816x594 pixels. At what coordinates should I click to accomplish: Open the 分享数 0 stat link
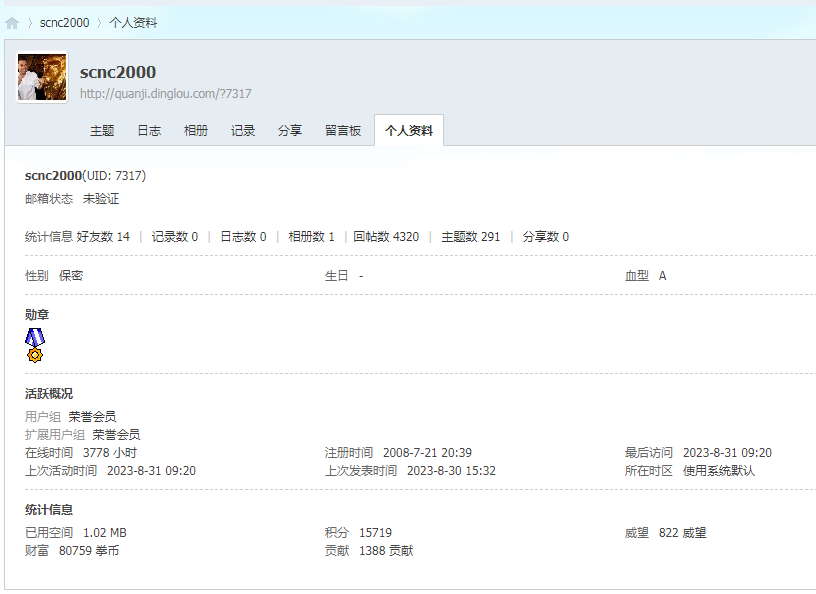[x=546, y=237]
